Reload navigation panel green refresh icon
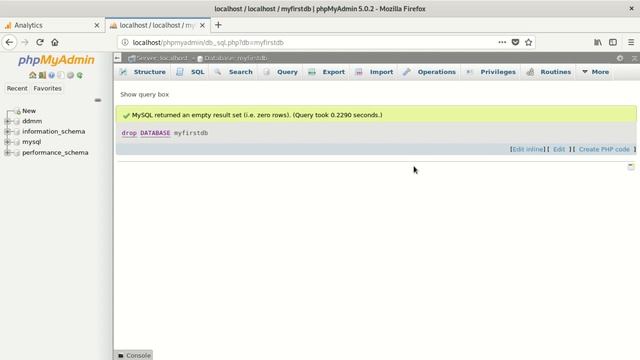The image size is (640, 360). (80, 75)
